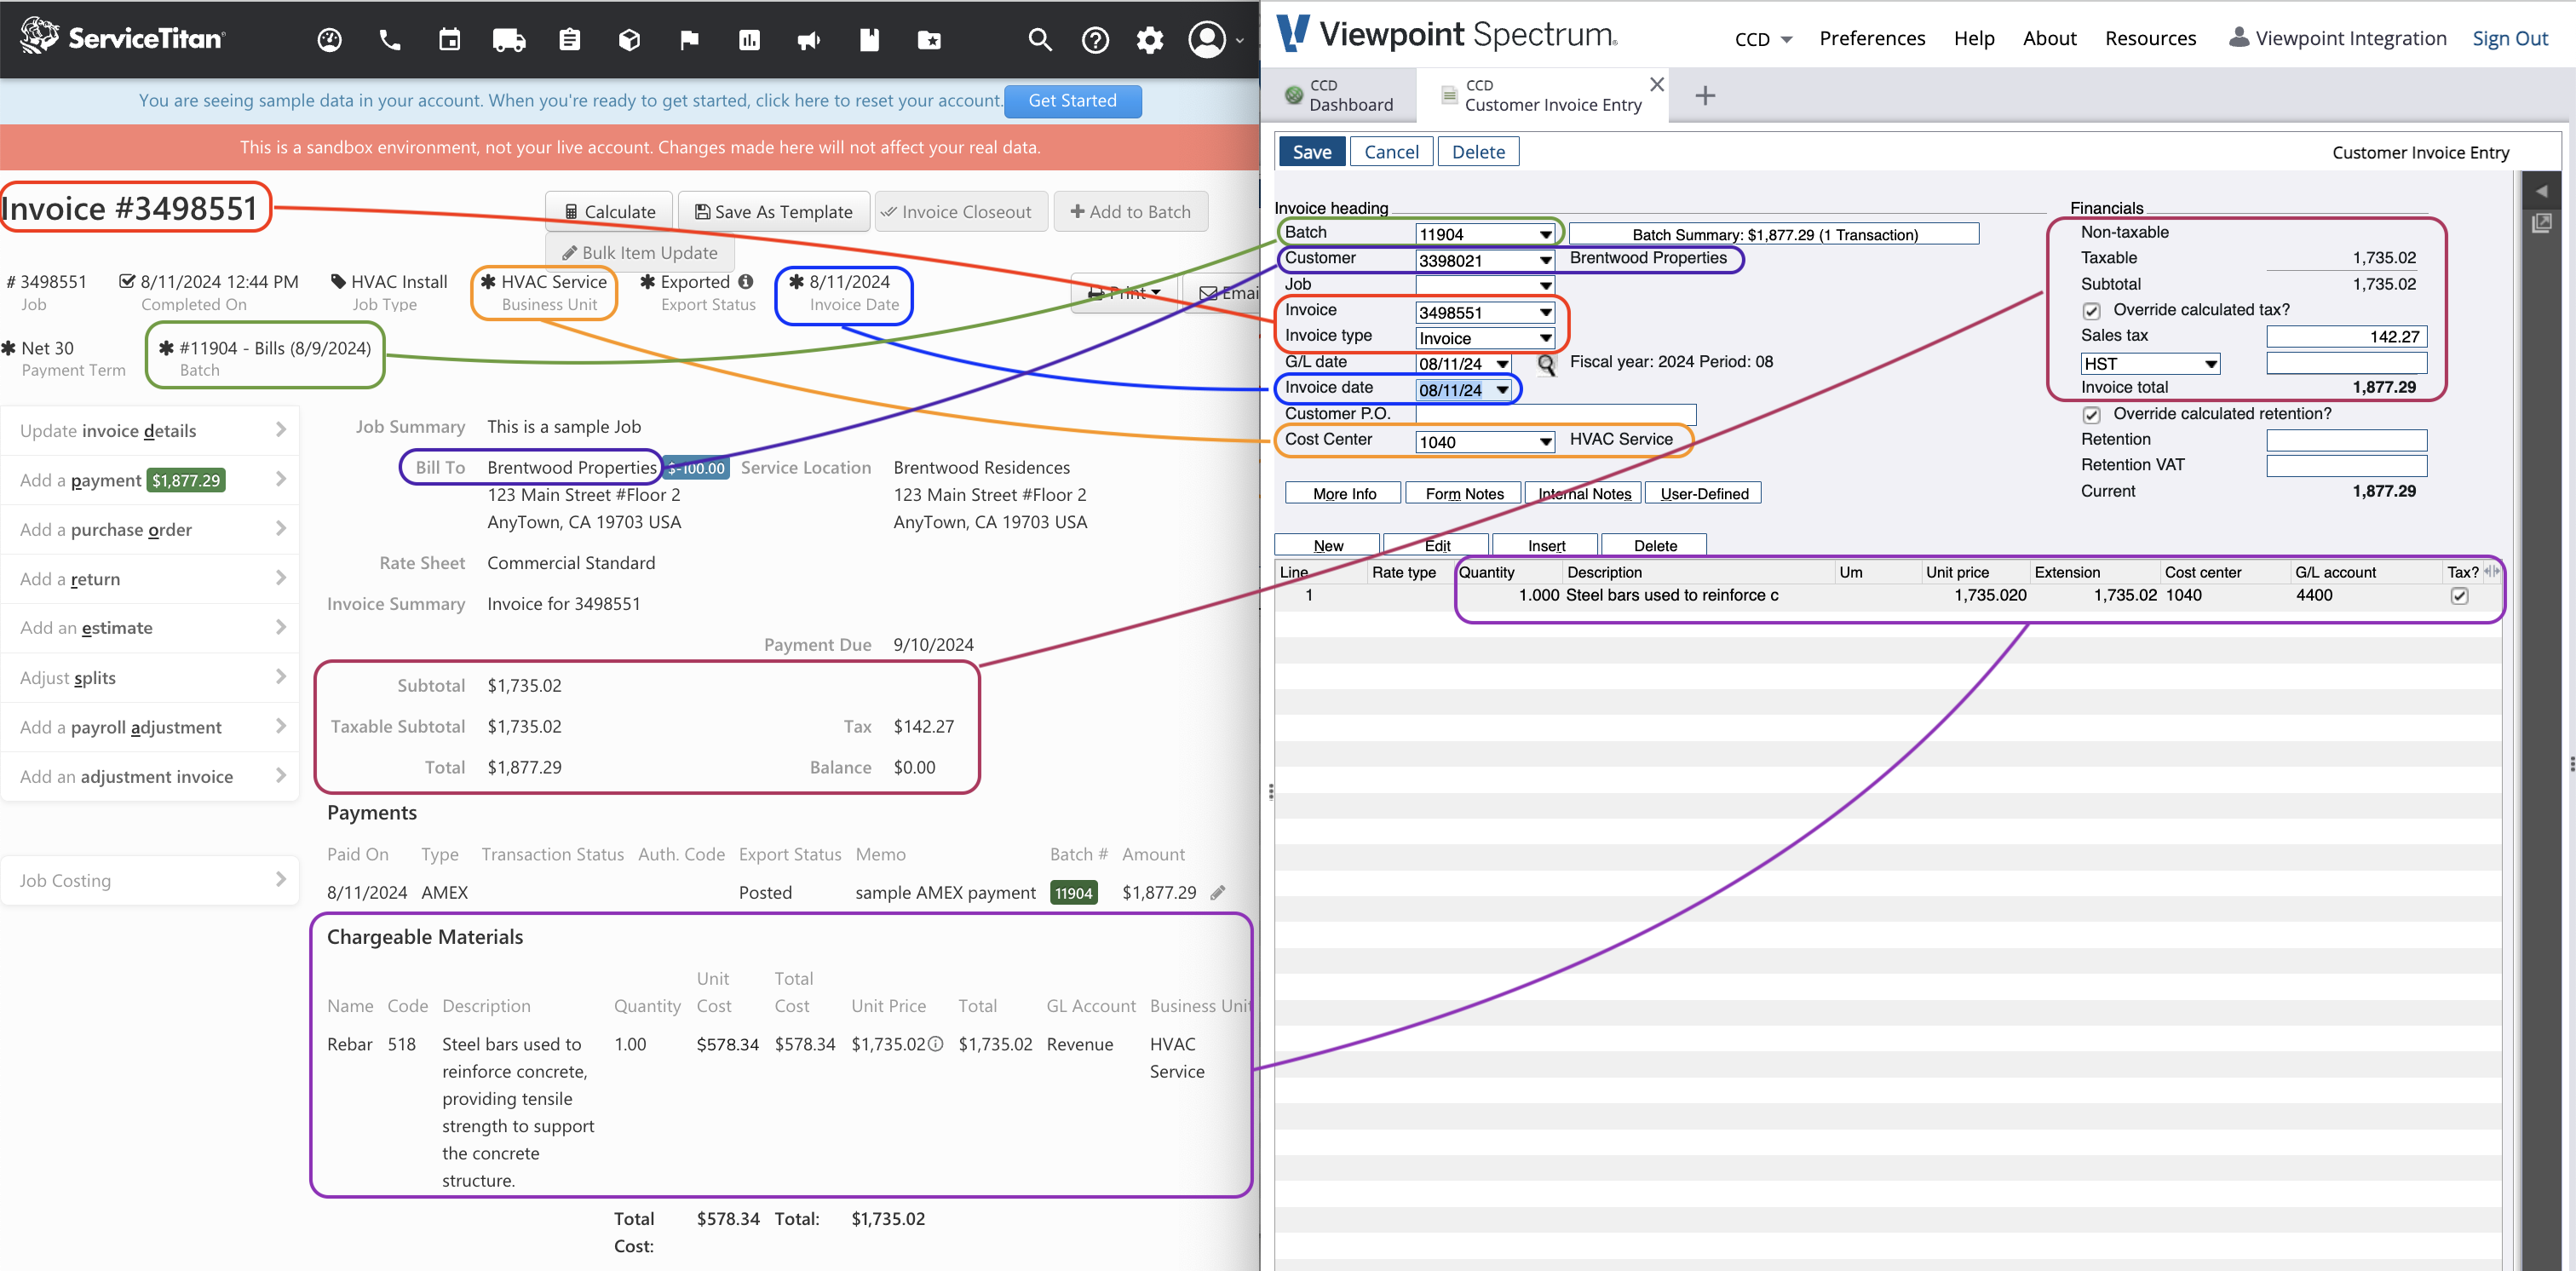Open the Customer dropdown 3398021
The height and width of the screenshot is (1271, 2576).
tap(1545, 260)
